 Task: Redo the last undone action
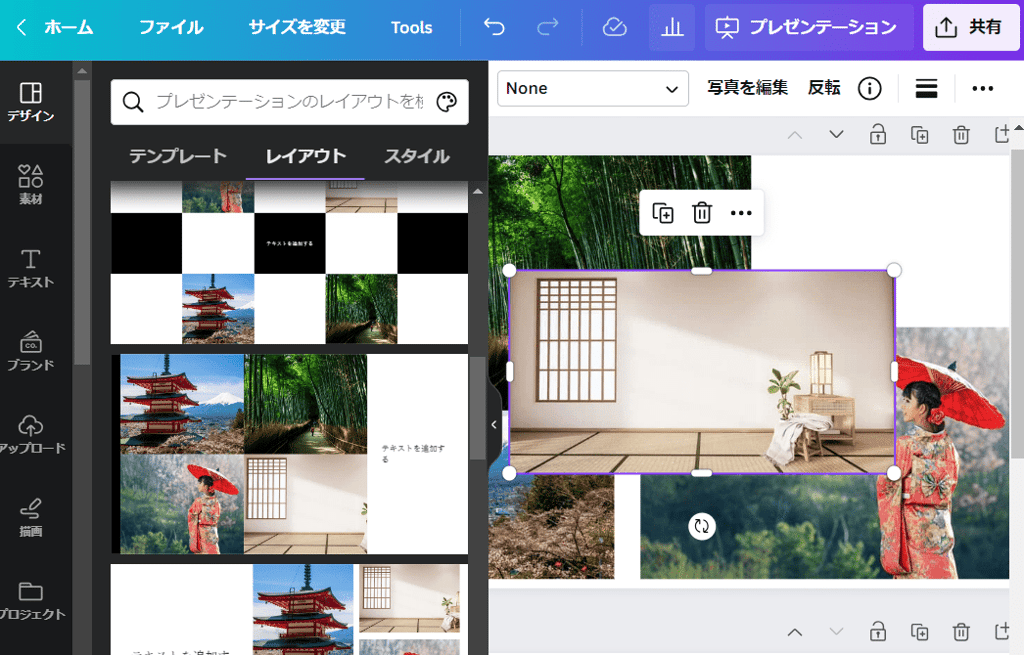pos(547,27)
